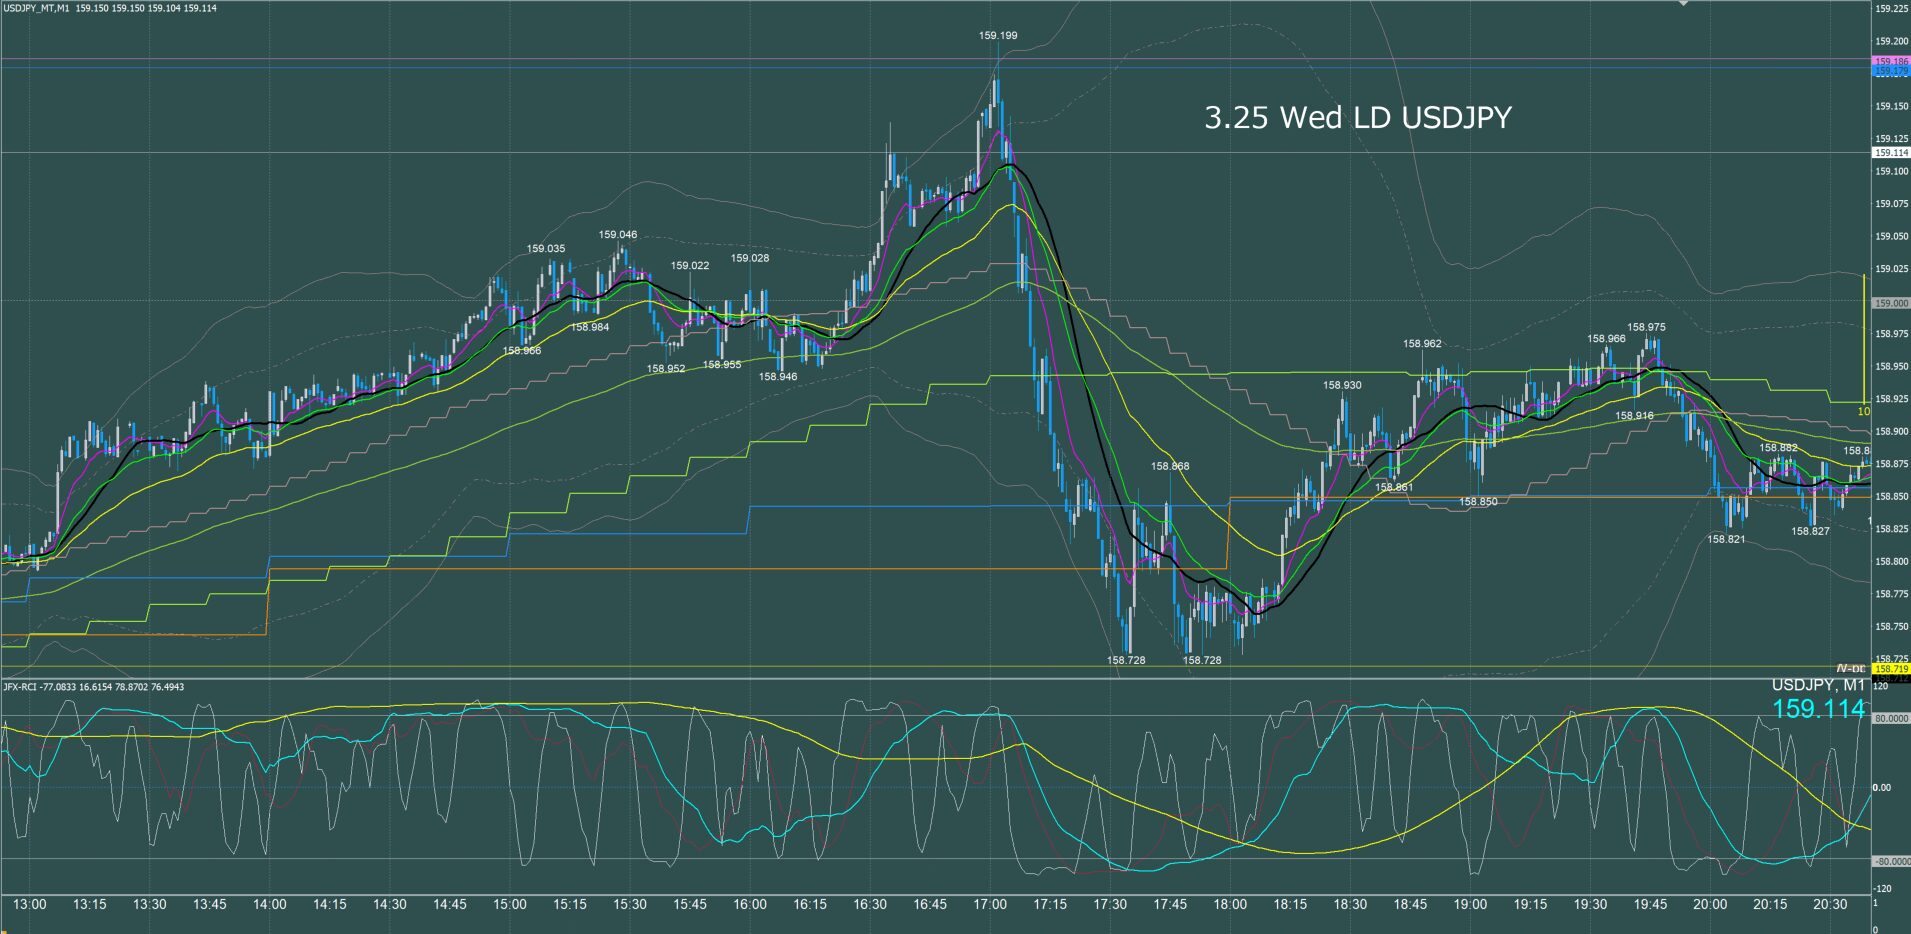The height and width of the screenshot is (934, 1911).
Task: Click the 158.821 swing low label
Action: point(1725,539)
